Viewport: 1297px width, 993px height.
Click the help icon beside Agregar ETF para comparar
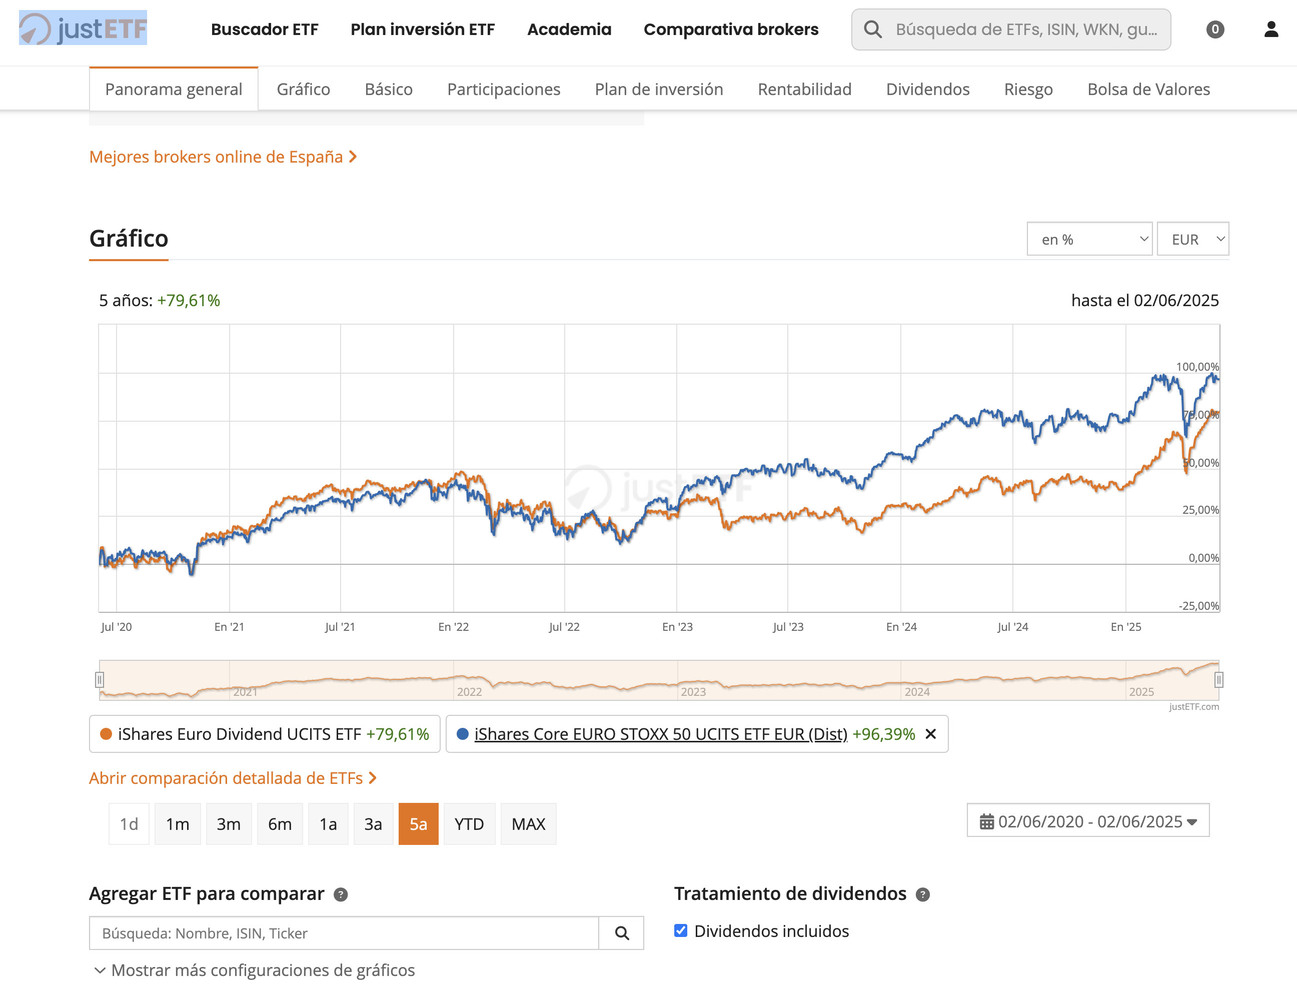click(x=341, y=895)
